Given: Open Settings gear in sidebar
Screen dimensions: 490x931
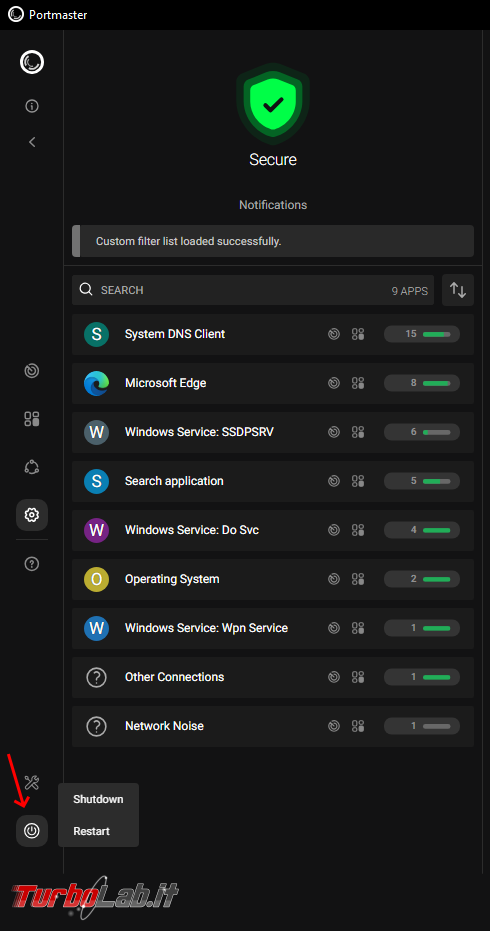Looking at the screenshot, I should pos(32,515).
